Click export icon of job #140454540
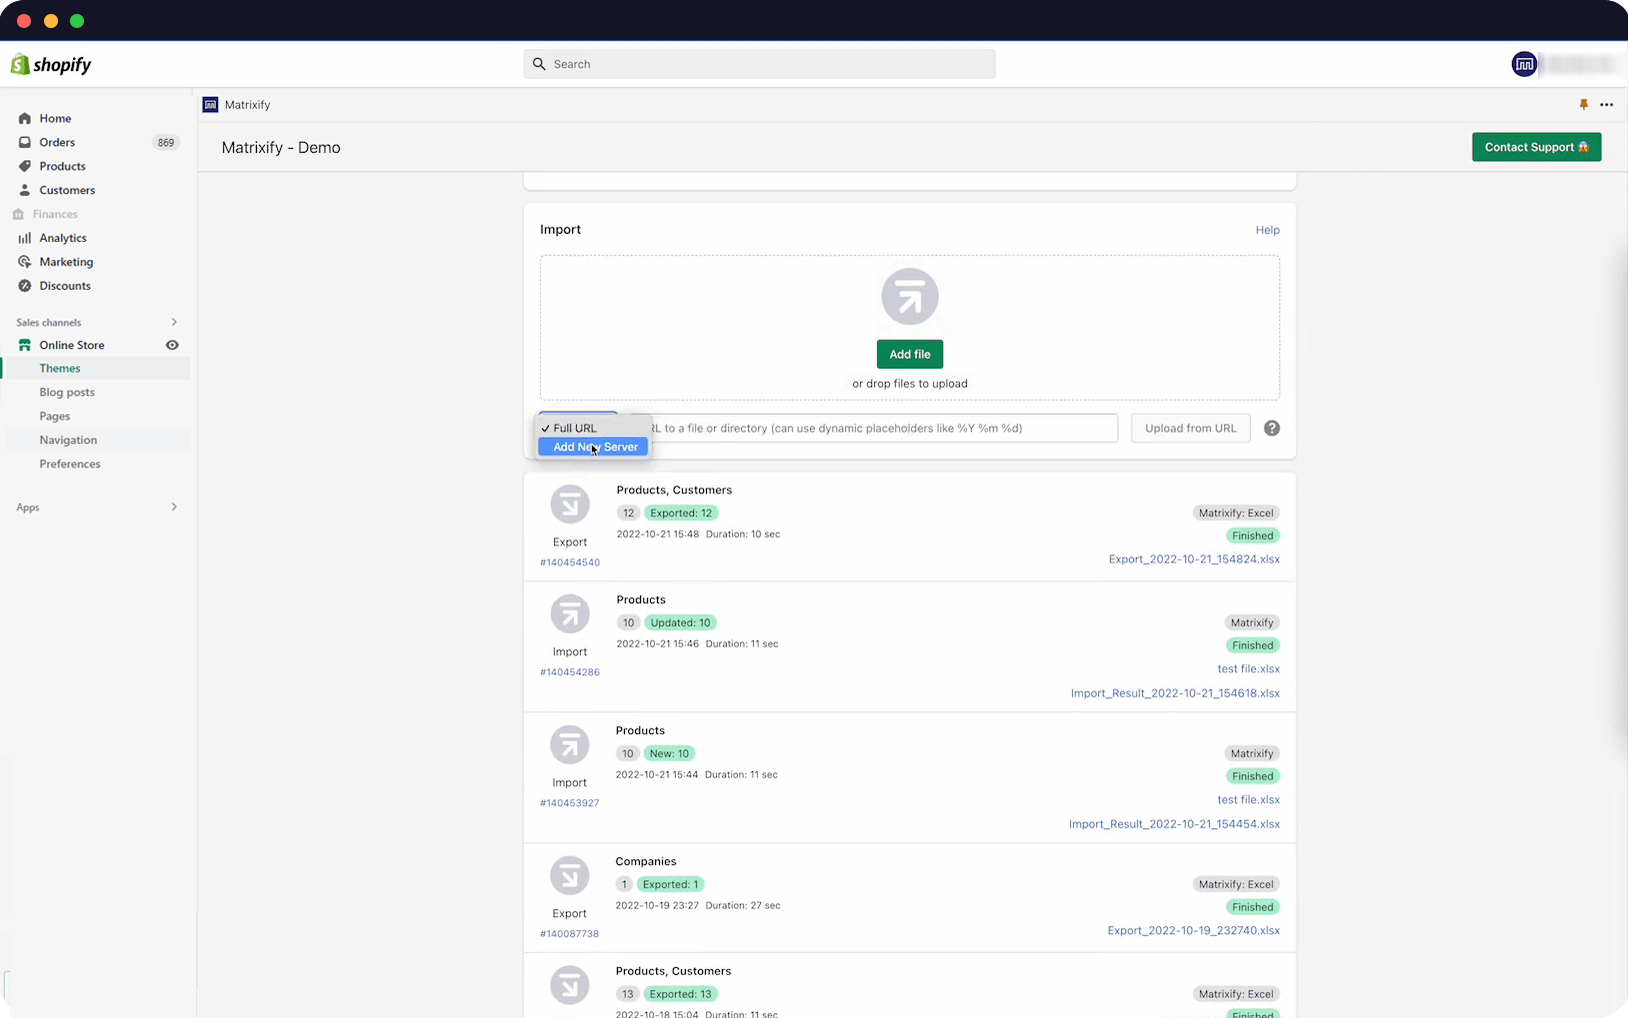Viewport: 1628px width, 1018px height. coord(570,505)
